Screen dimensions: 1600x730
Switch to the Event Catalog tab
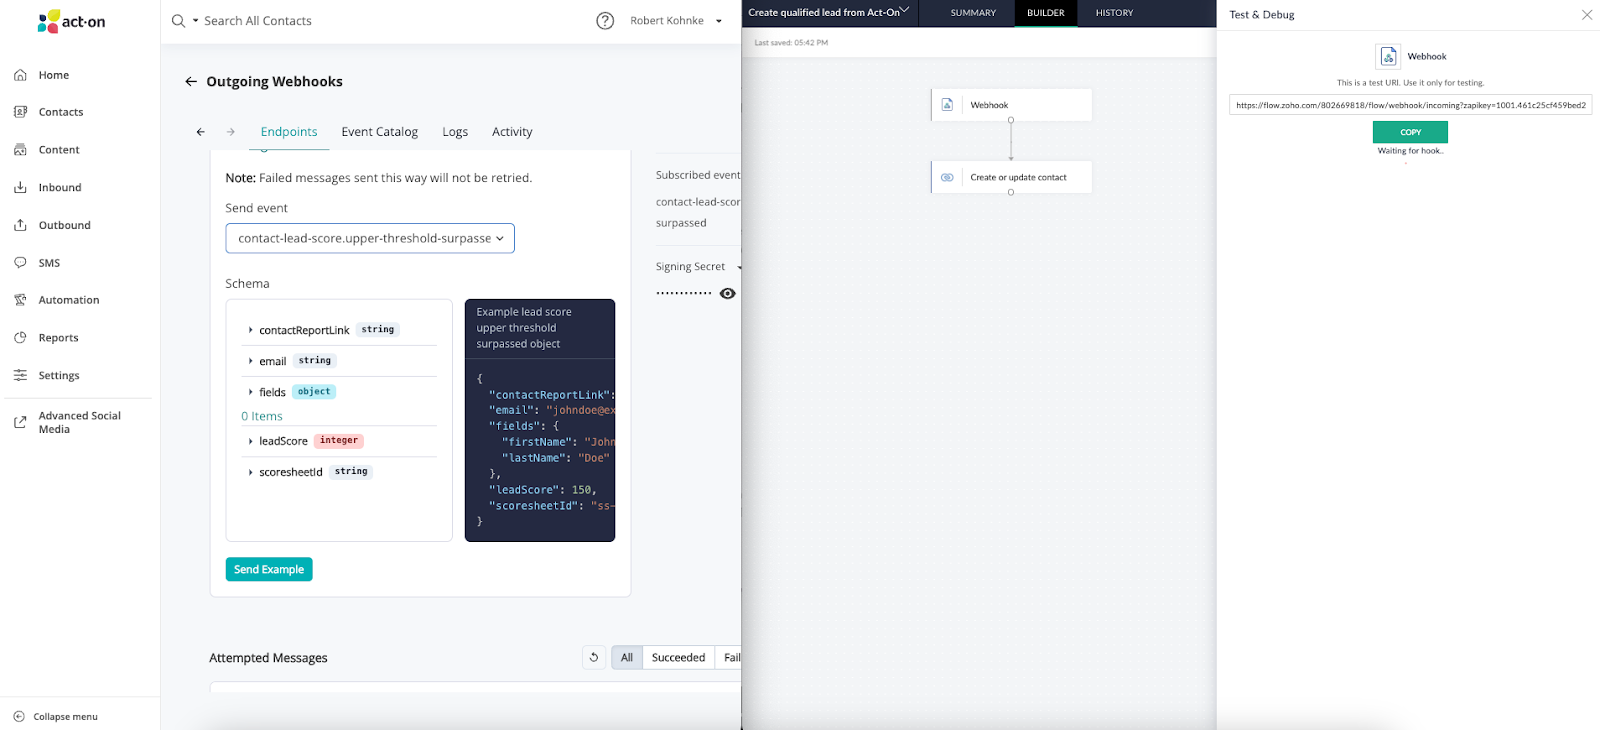pyautogui.click(x=380, y=132)
